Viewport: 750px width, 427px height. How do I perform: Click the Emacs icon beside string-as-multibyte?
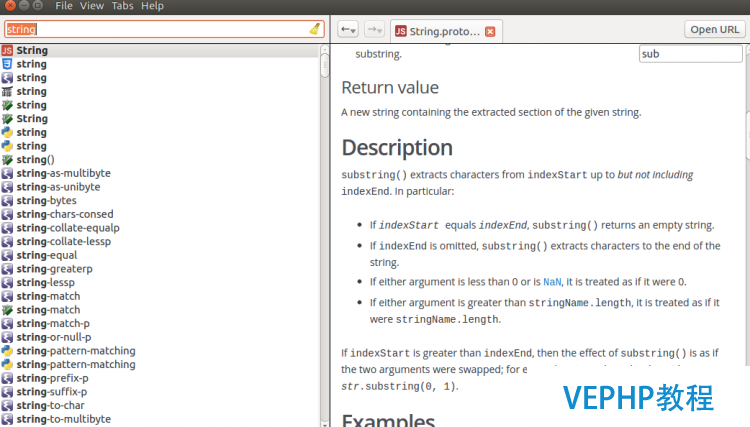click(x=7, y=173)
